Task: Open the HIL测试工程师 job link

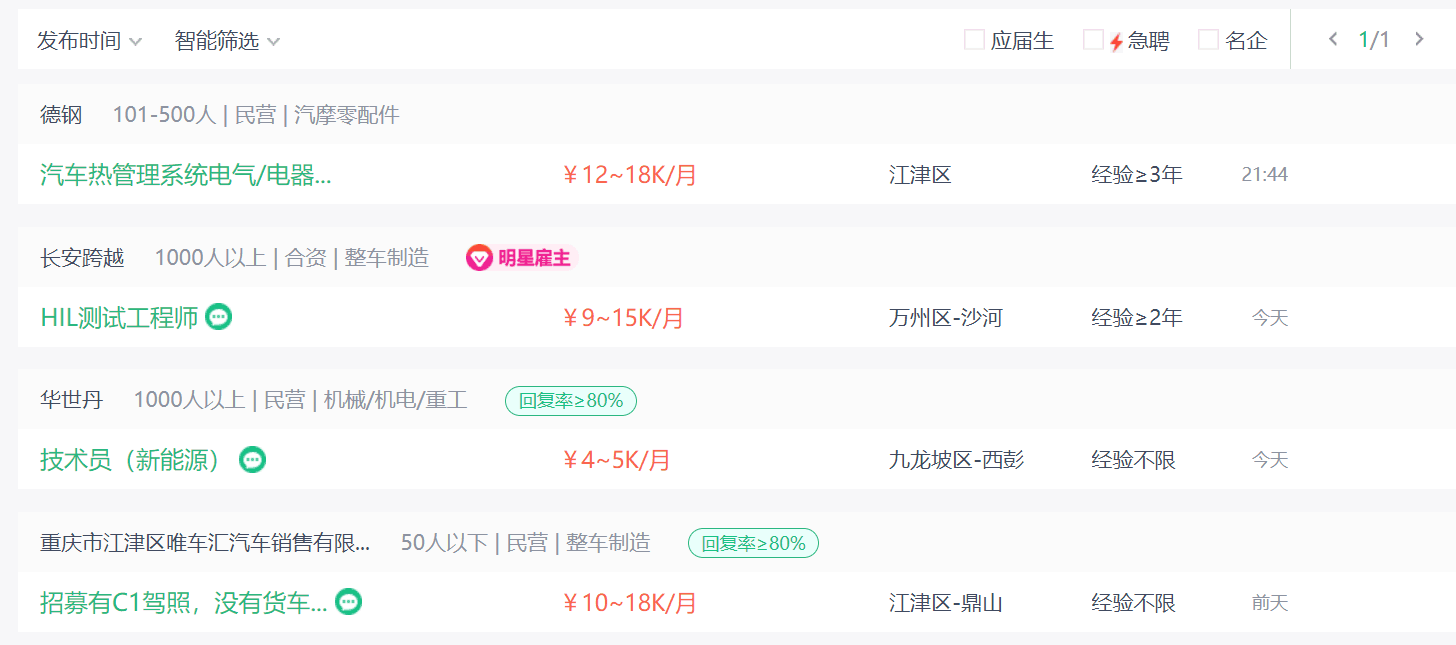Action: tap(119, 318)
